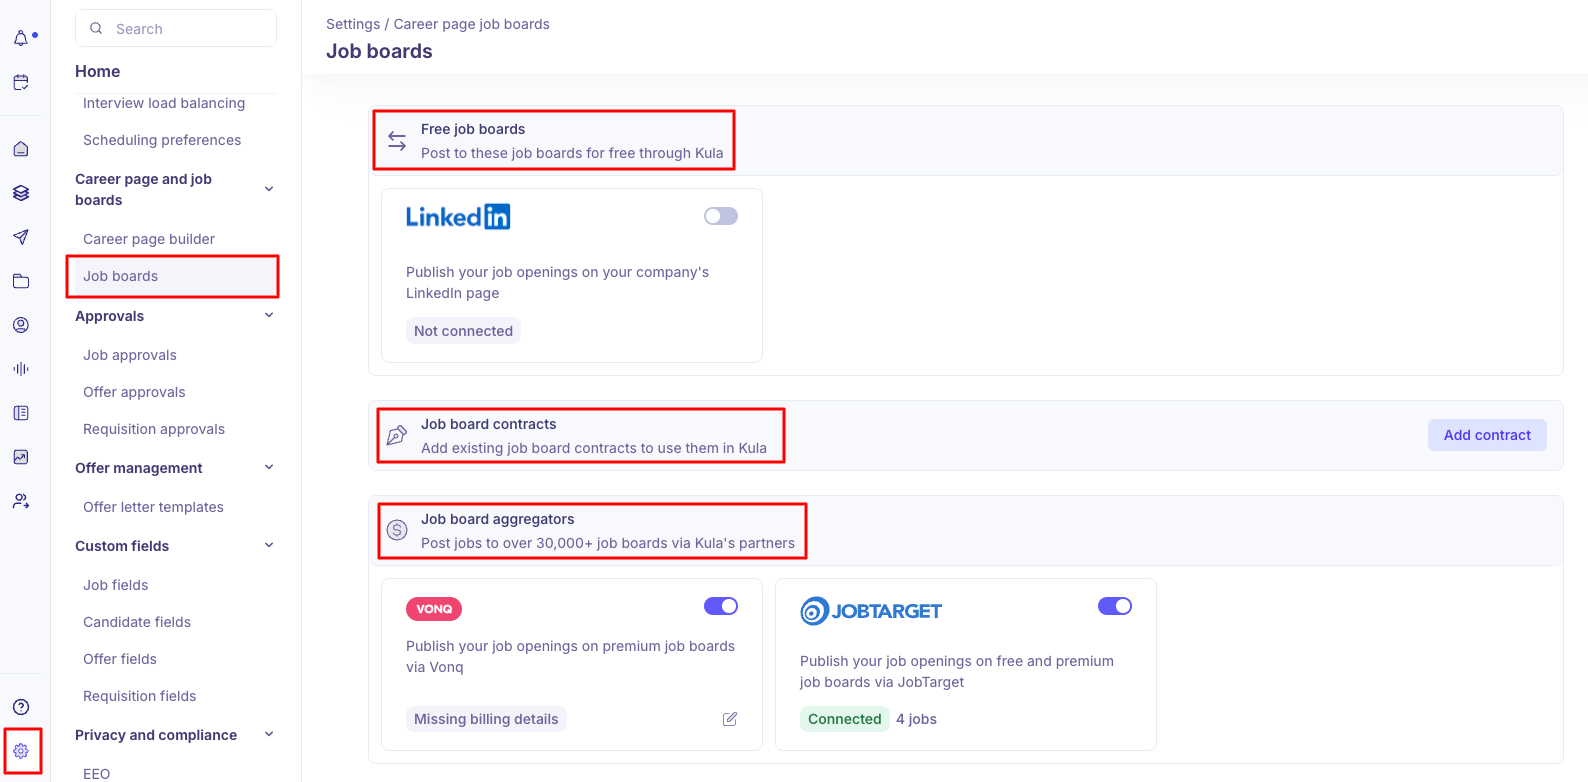
Task: Open the user circle icon in left rail
Action: click(x=21, y=325)
